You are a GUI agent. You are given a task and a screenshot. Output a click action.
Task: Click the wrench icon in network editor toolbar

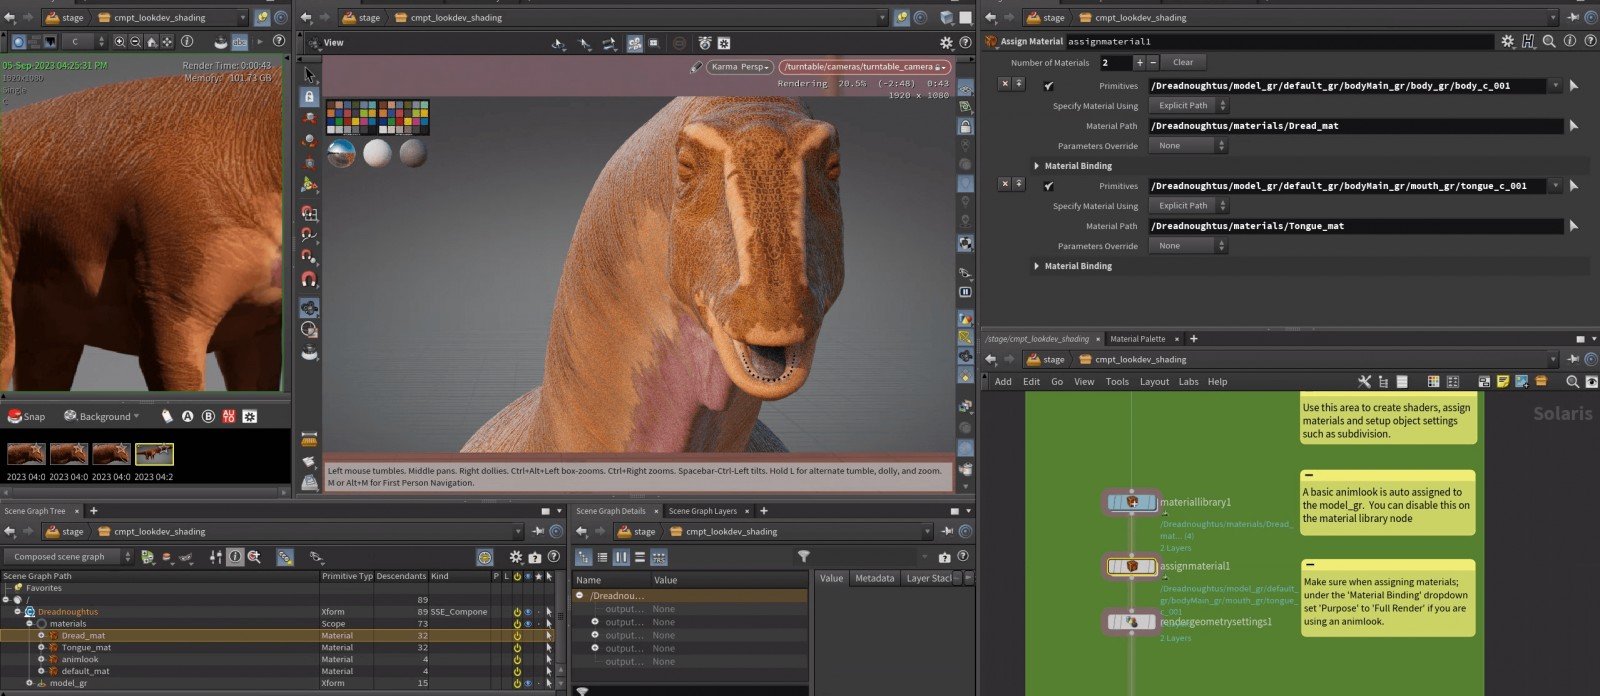pyautogui.click(x=1364, y=382)
